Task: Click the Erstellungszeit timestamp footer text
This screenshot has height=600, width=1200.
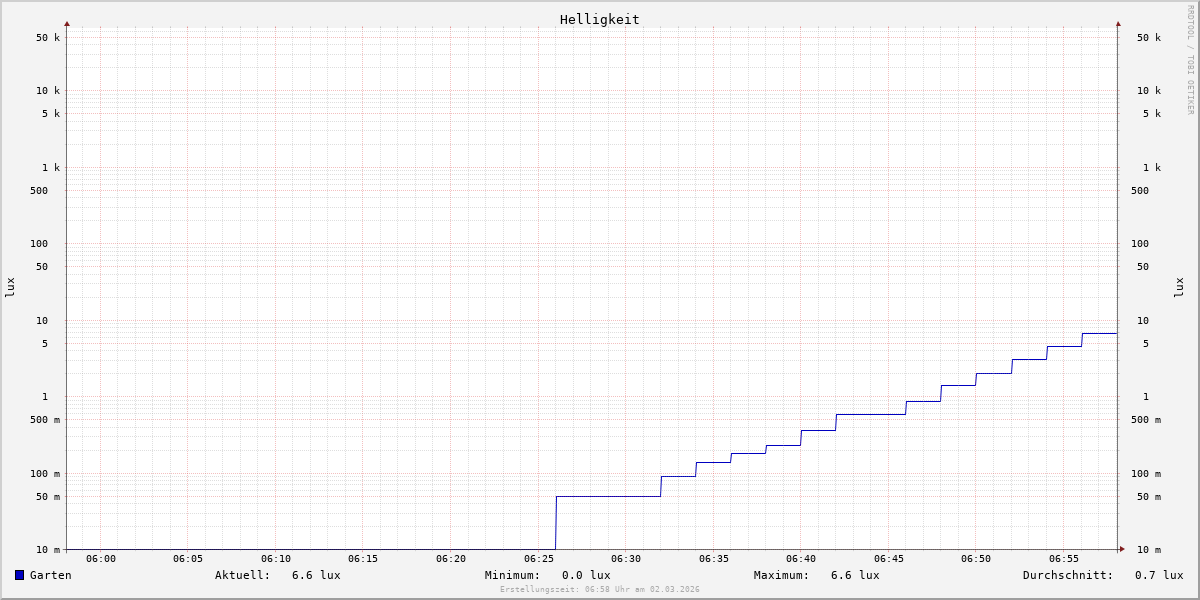Action: pos(599,590)
